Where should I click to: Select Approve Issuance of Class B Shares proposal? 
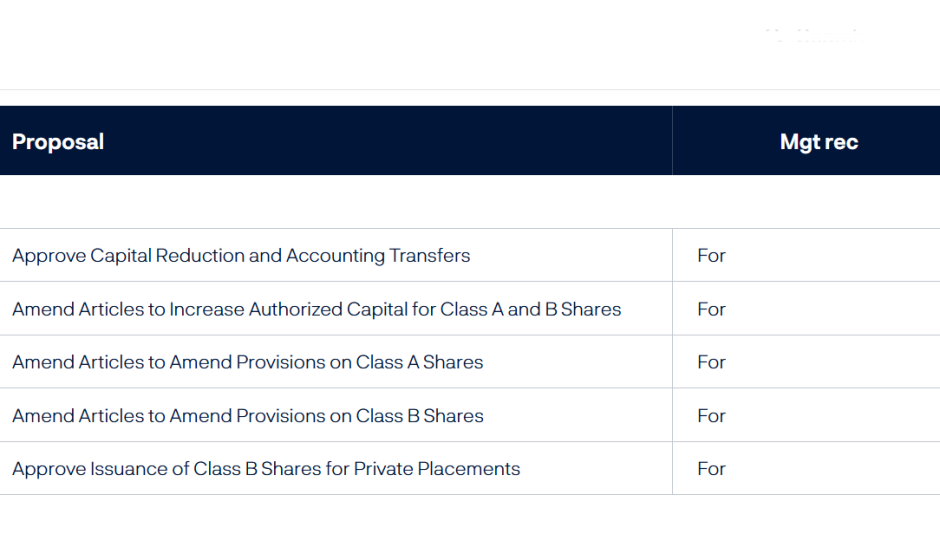(266, 469)
